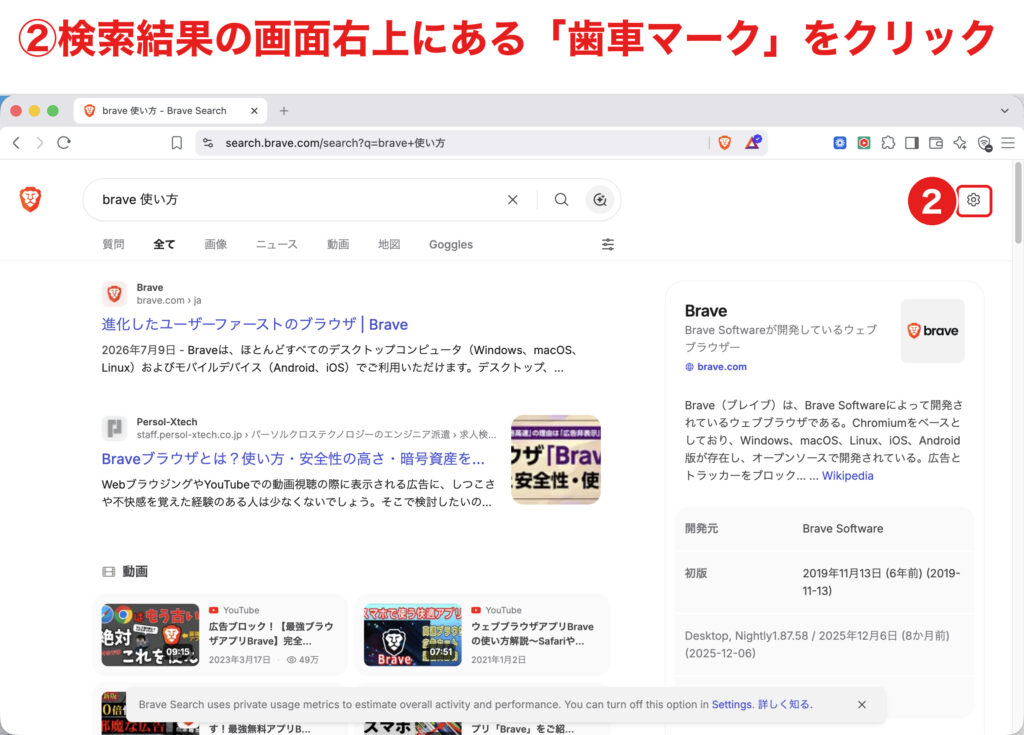Open the Extensions puzzle piece menu
This screenshot has width=1024, height=735.
pos(888,142)
